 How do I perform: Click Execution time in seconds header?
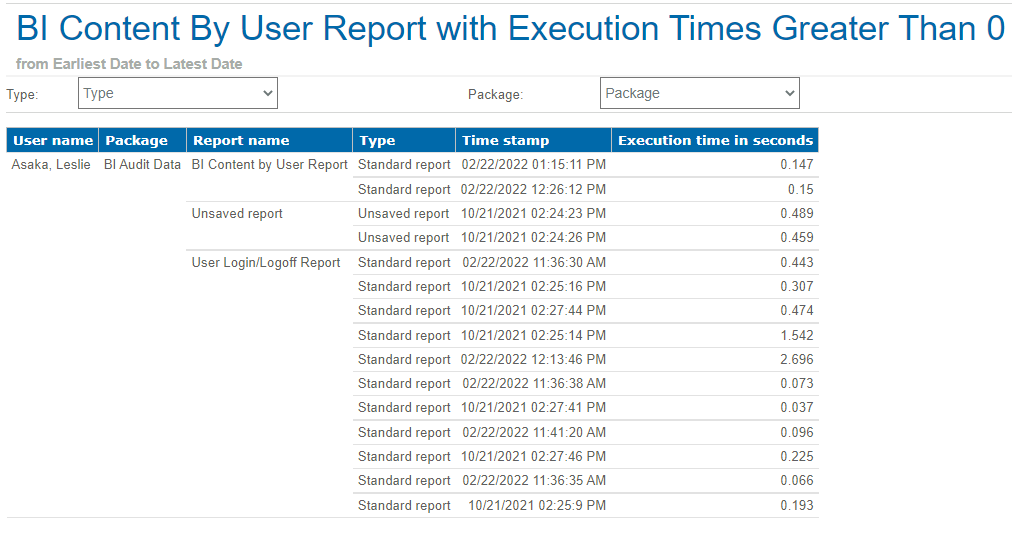click(x=715, y=140)
